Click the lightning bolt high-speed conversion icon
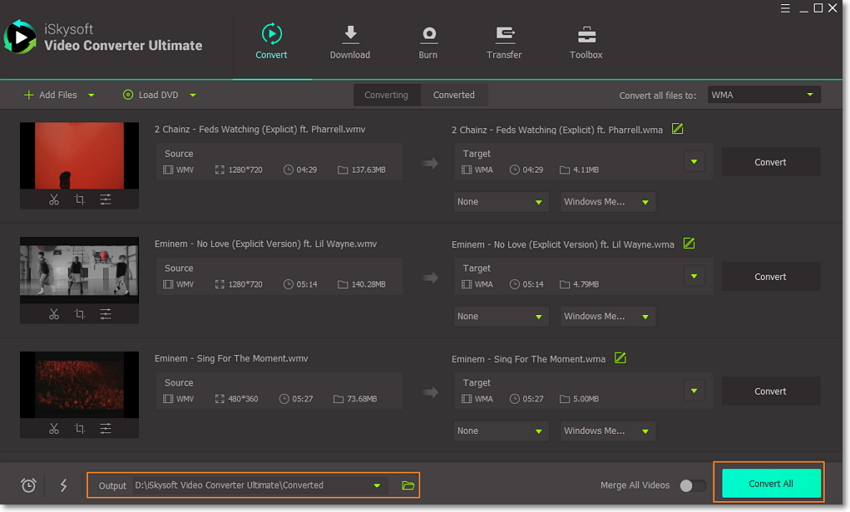850x512 pixels. point(64,485)
